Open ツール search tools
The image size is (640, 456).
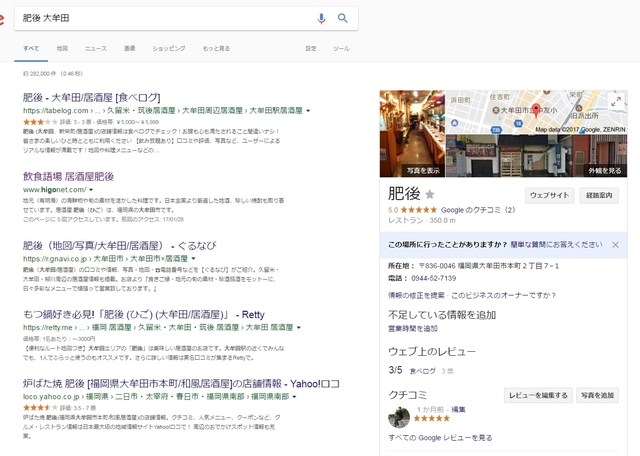coord(341,48)
